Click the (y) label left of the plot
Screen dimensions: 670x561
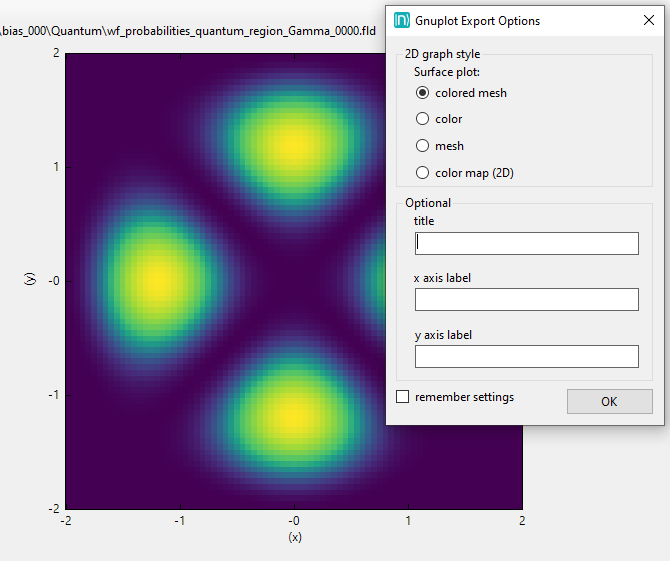28,281
